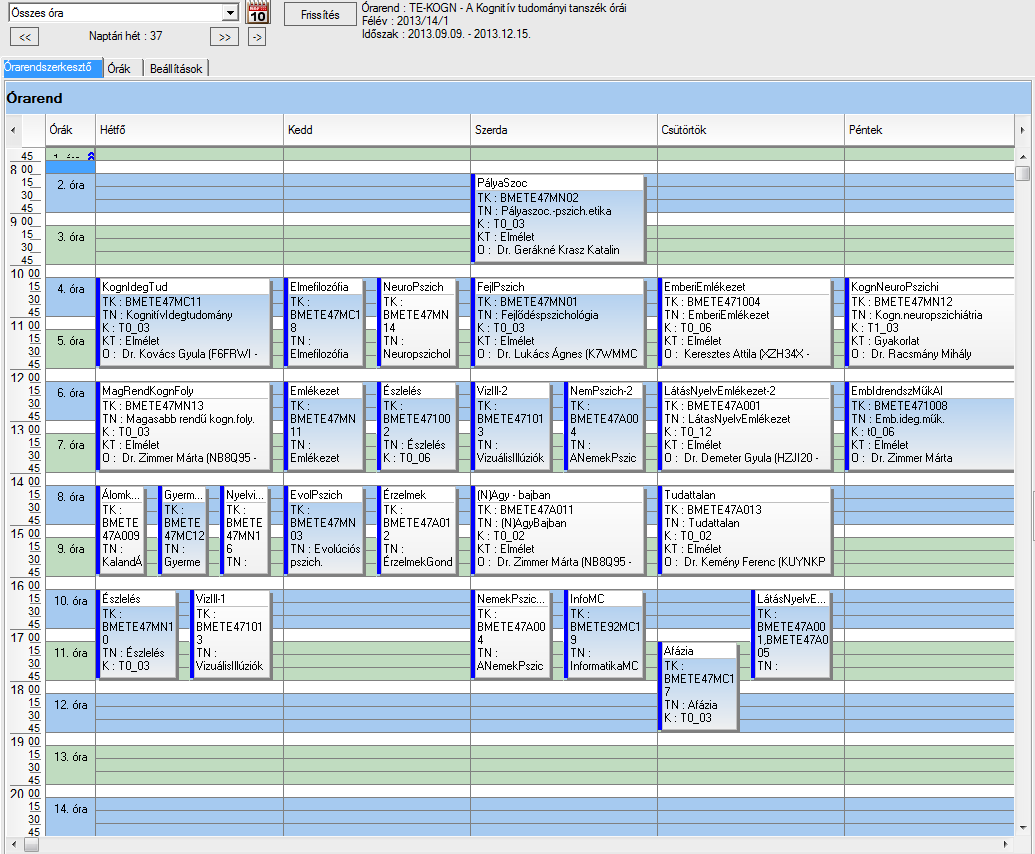Select the NemekPszic... class block
Image resolution: width=1035 pixels, height=854 pixels.
(512, 634)
